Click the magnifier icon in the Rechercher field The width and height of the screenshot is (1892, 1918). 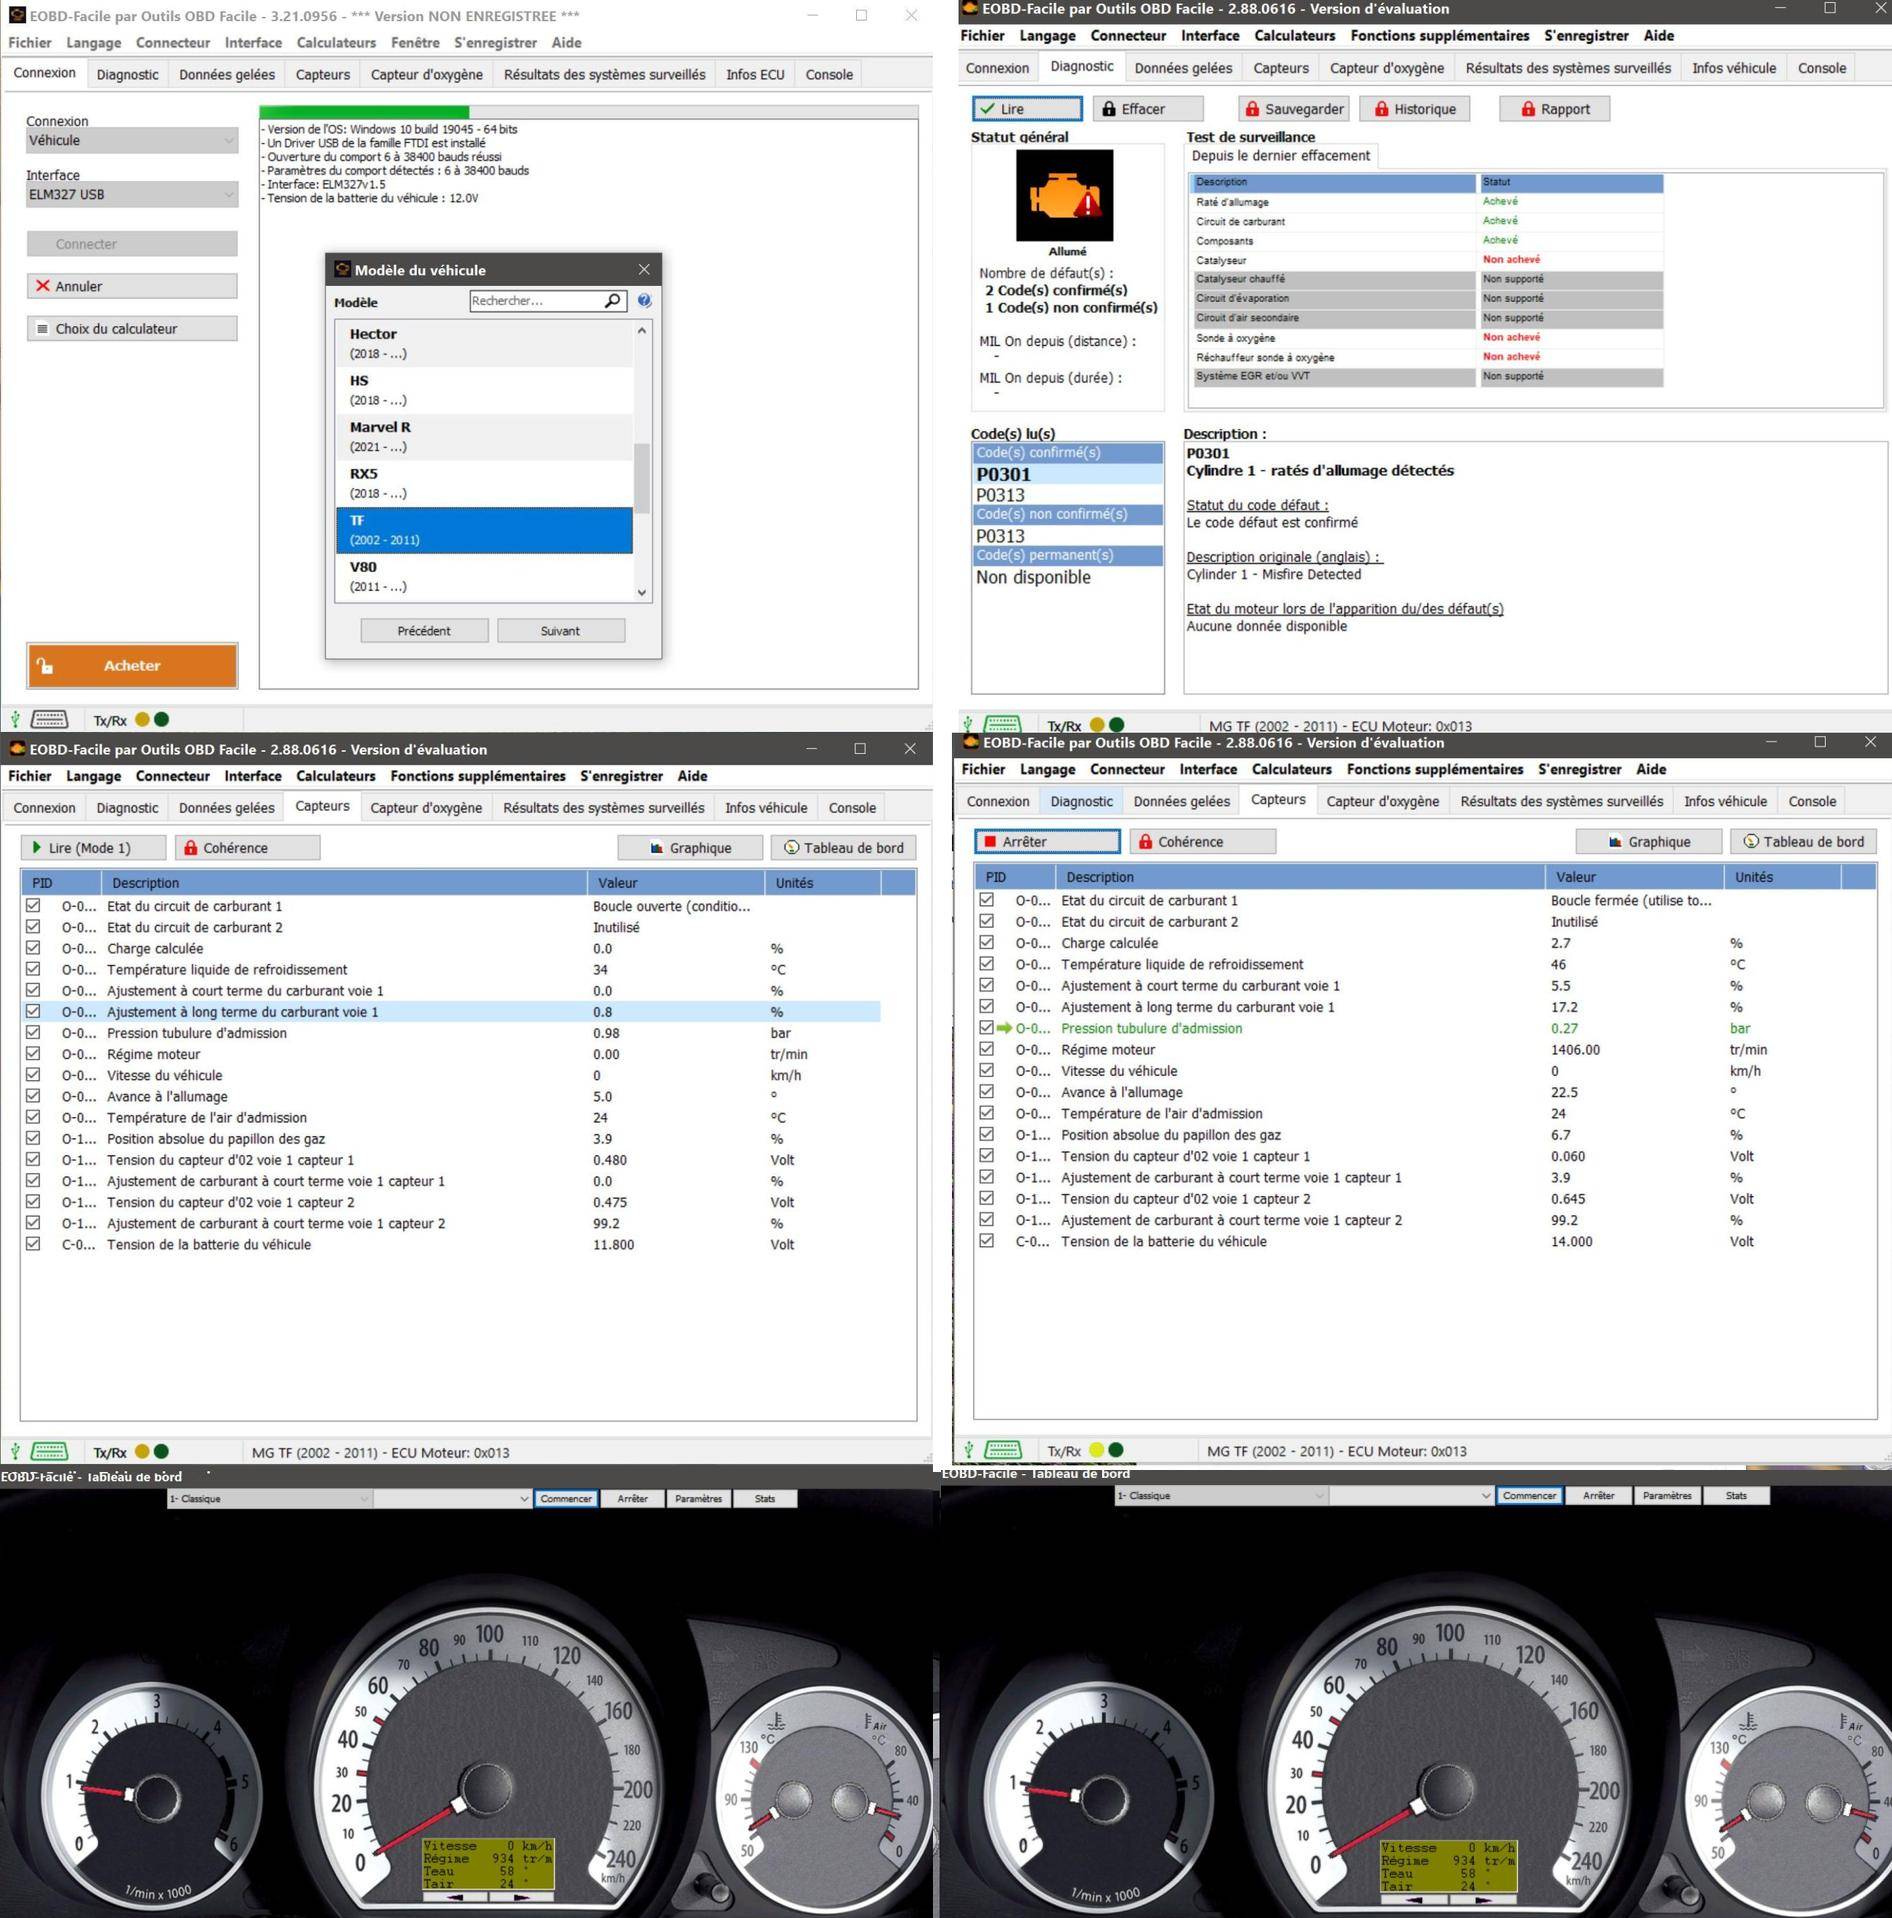pos(612,301)
